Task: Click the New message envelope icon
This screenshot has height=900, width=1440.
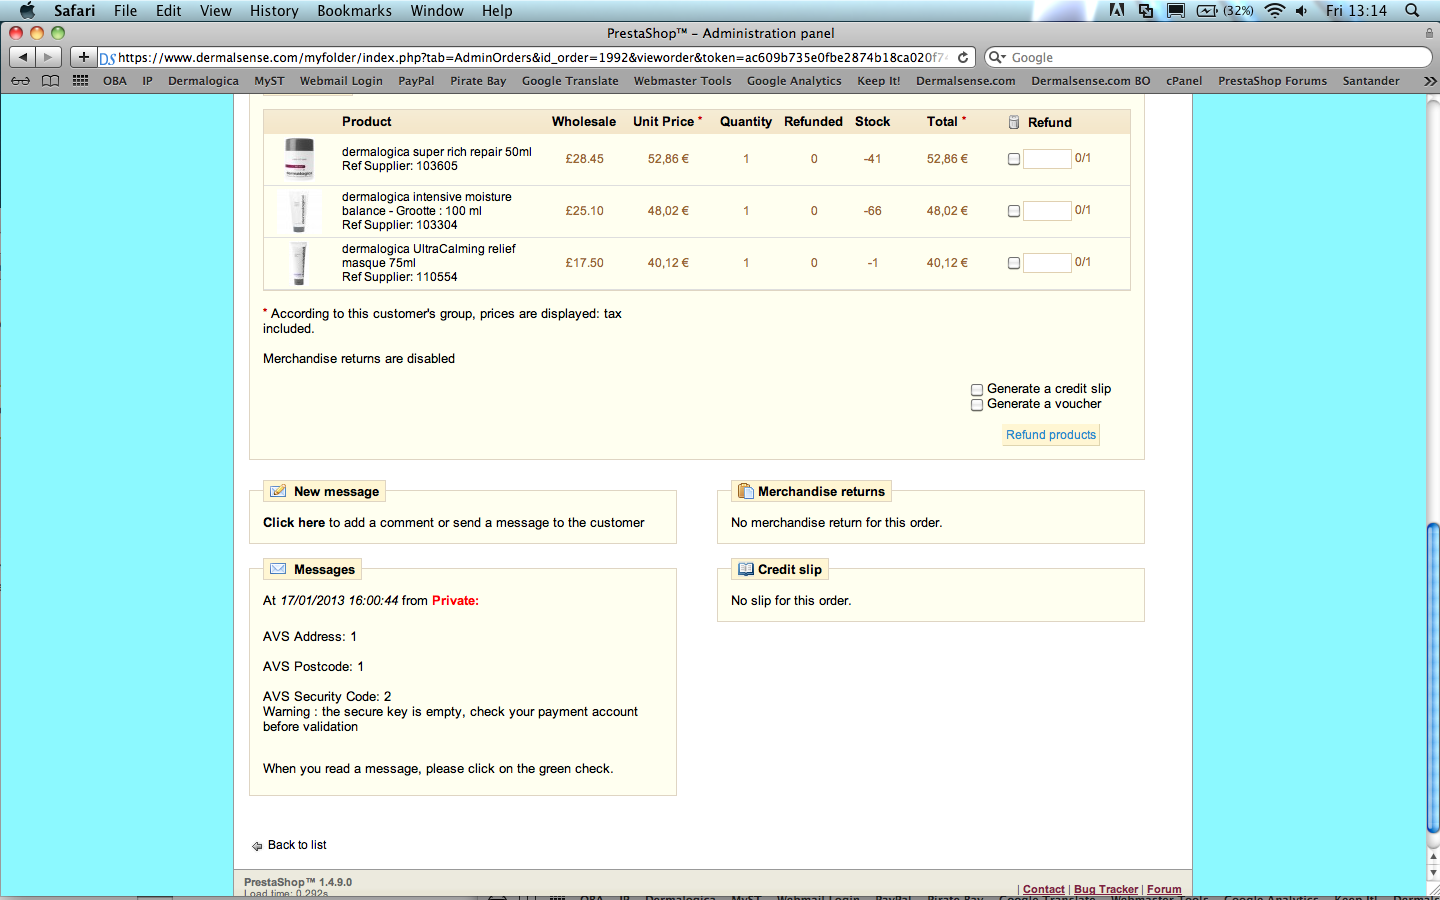Action: point(278,491)
